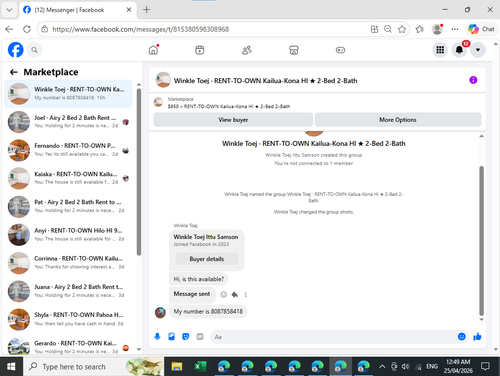Open the Video (Watch) tab icon
The image size is (500, 376).
point(200,50)
